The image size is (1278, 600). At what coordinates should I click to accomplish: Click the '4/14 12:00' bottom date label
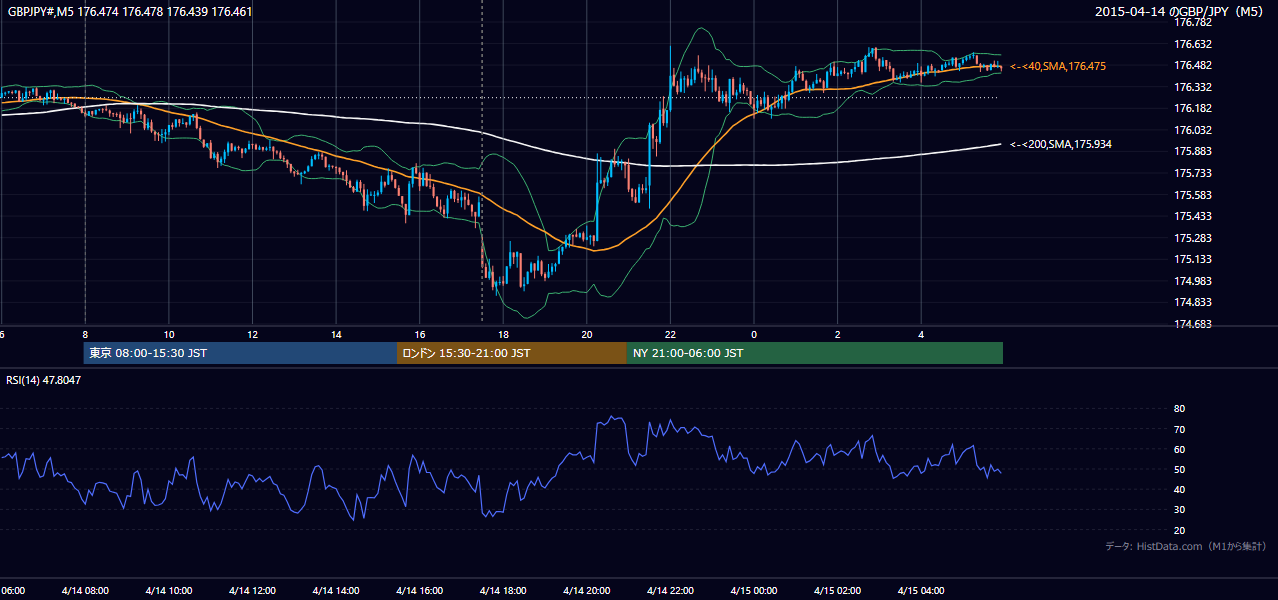point(253,591)
